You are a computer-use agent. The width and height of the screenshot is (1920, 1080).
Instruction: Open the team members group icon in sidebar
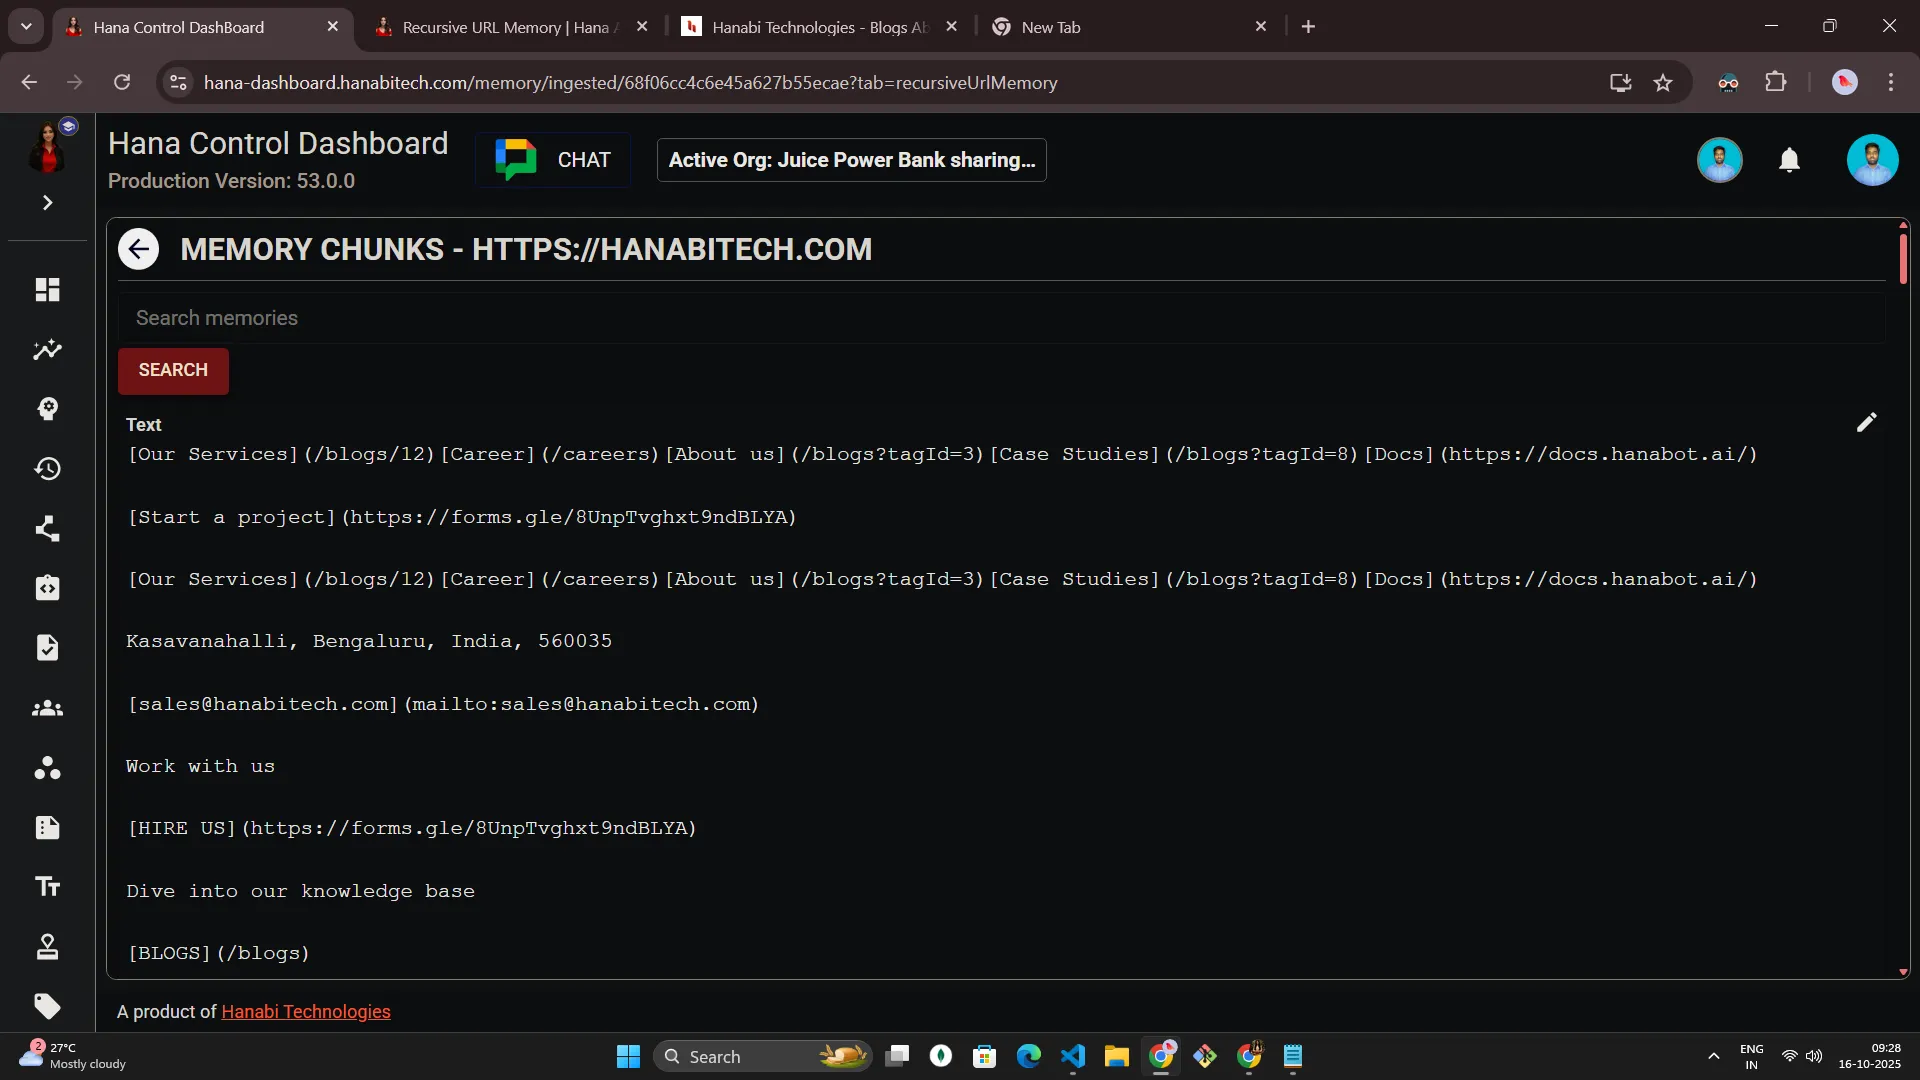click(47, 708)
